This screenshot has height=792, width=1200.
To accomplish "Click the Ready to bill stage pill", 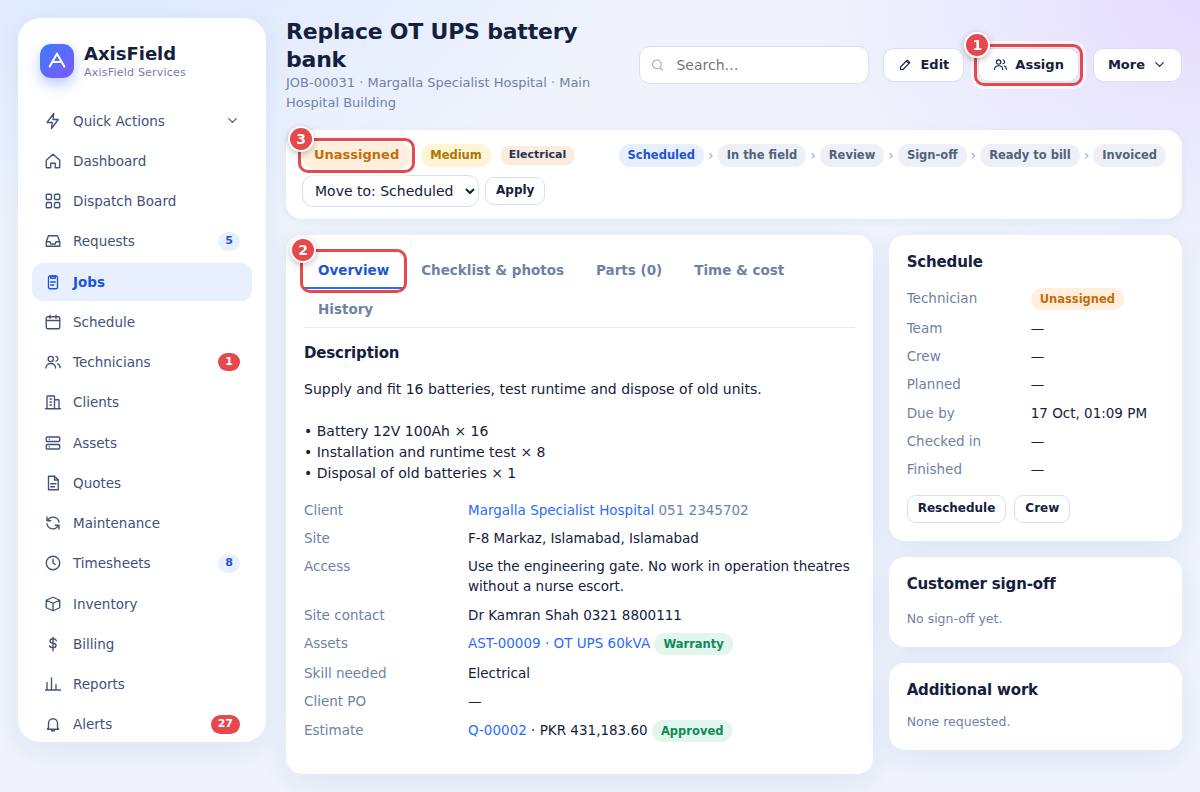I will point(1030,155).
